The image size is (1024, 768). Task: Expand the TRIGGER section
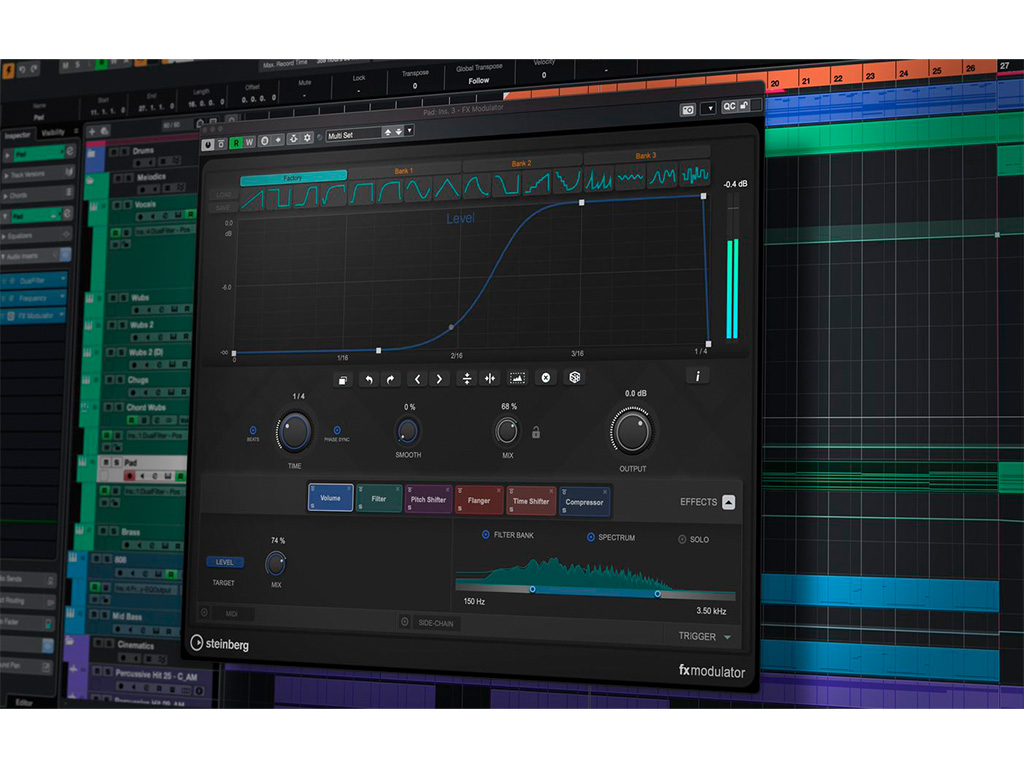coord(728,637)
